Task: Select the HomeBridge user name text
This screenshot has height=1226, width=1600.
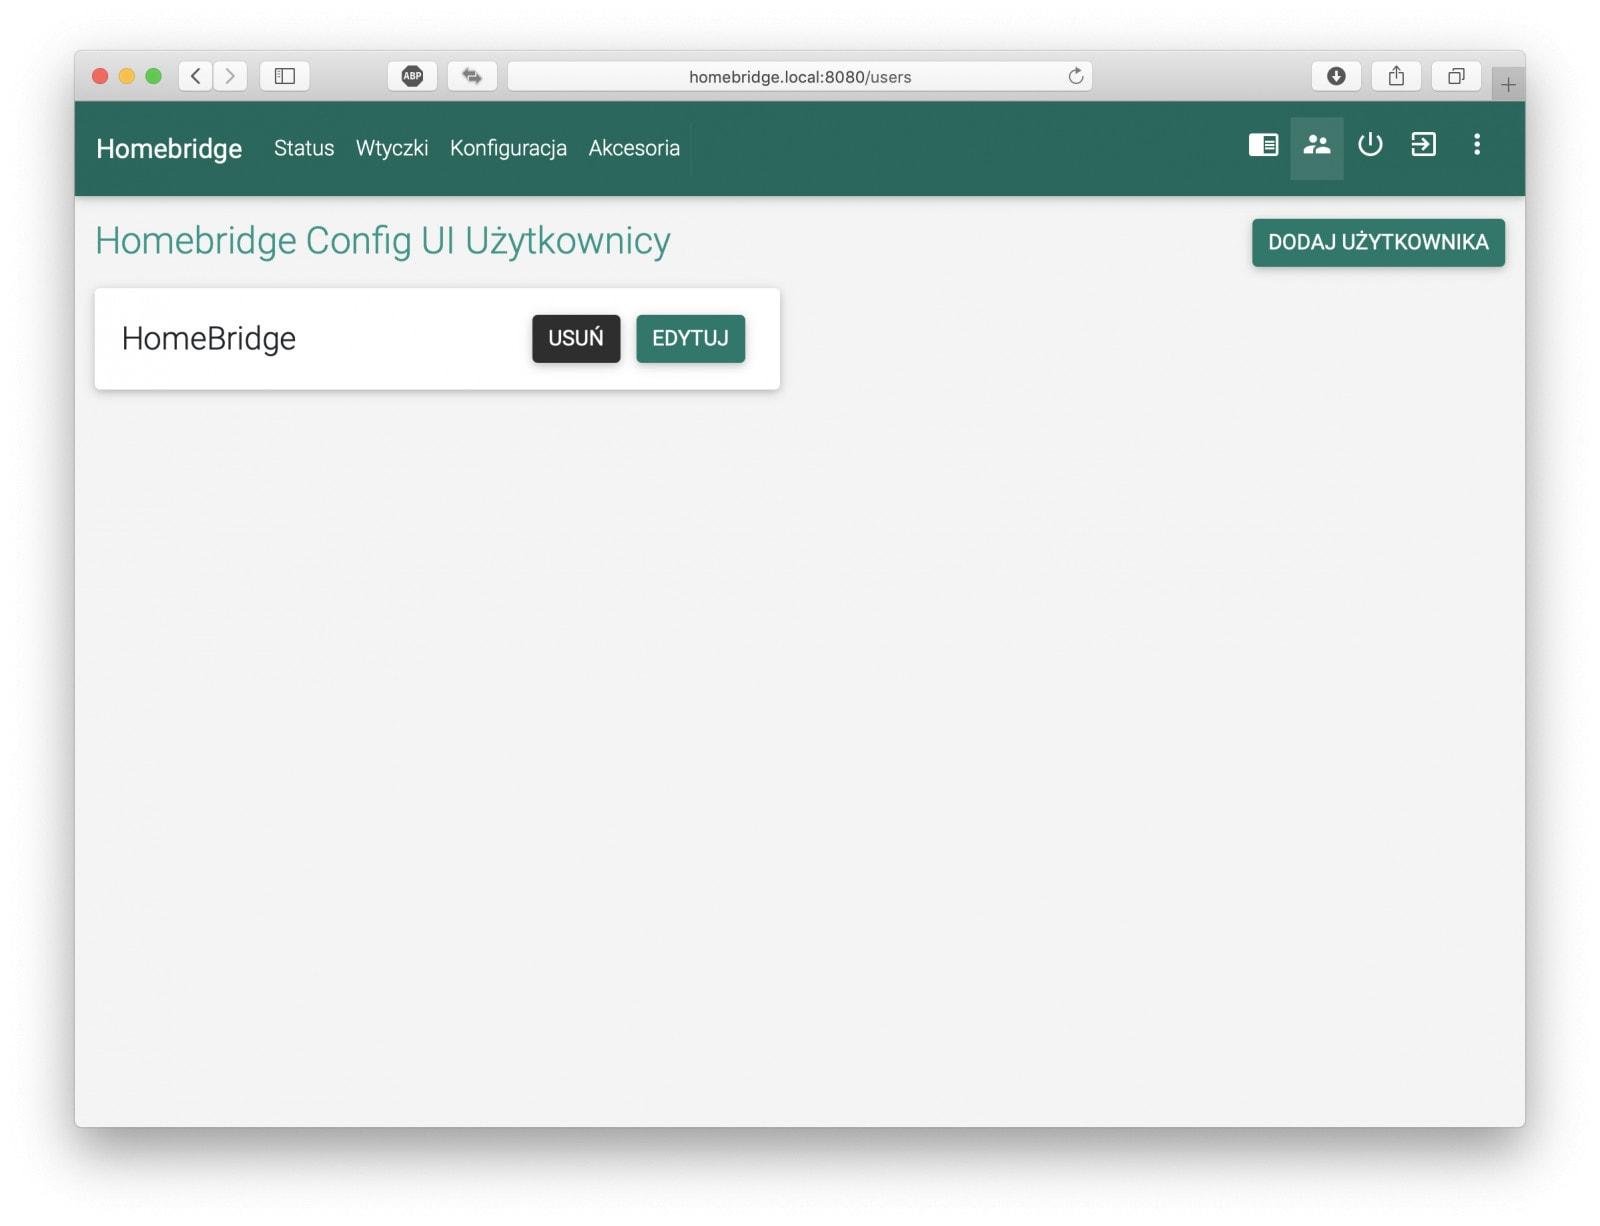Action: [x=209, y=338]
